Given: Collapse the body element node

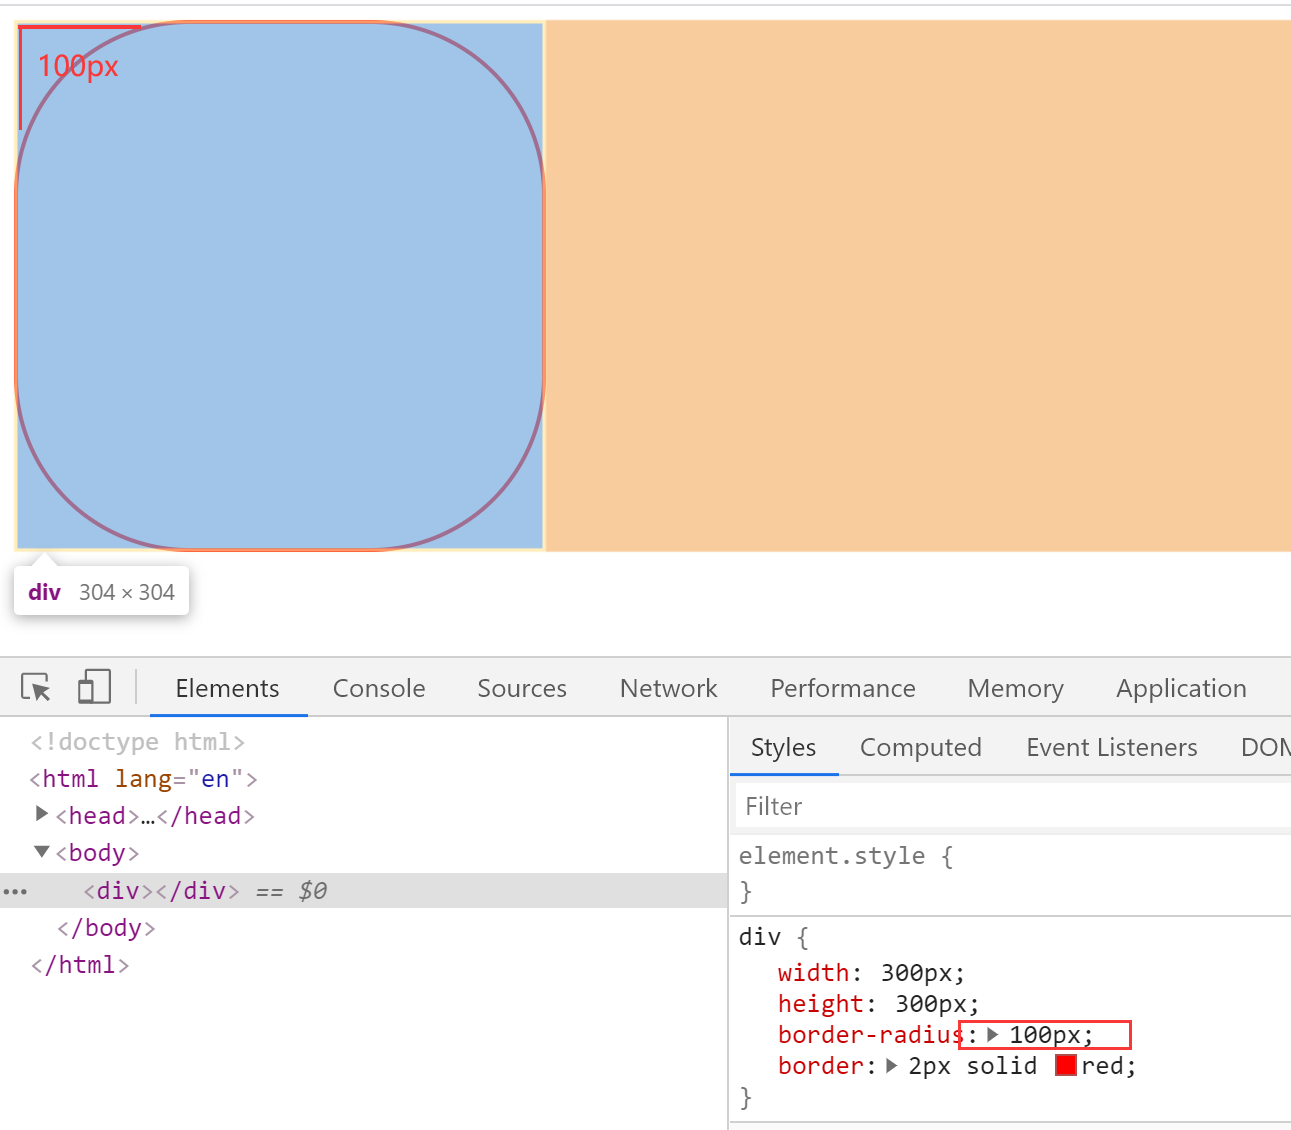Looking at the screenshot, I should pyautogui.click(x=42, y=852).
